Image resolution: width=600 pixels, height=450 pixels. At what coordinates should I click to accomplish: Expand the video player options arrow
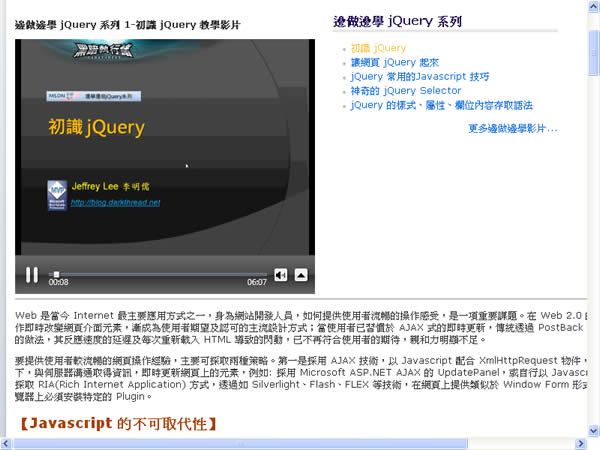coord(301,275)
